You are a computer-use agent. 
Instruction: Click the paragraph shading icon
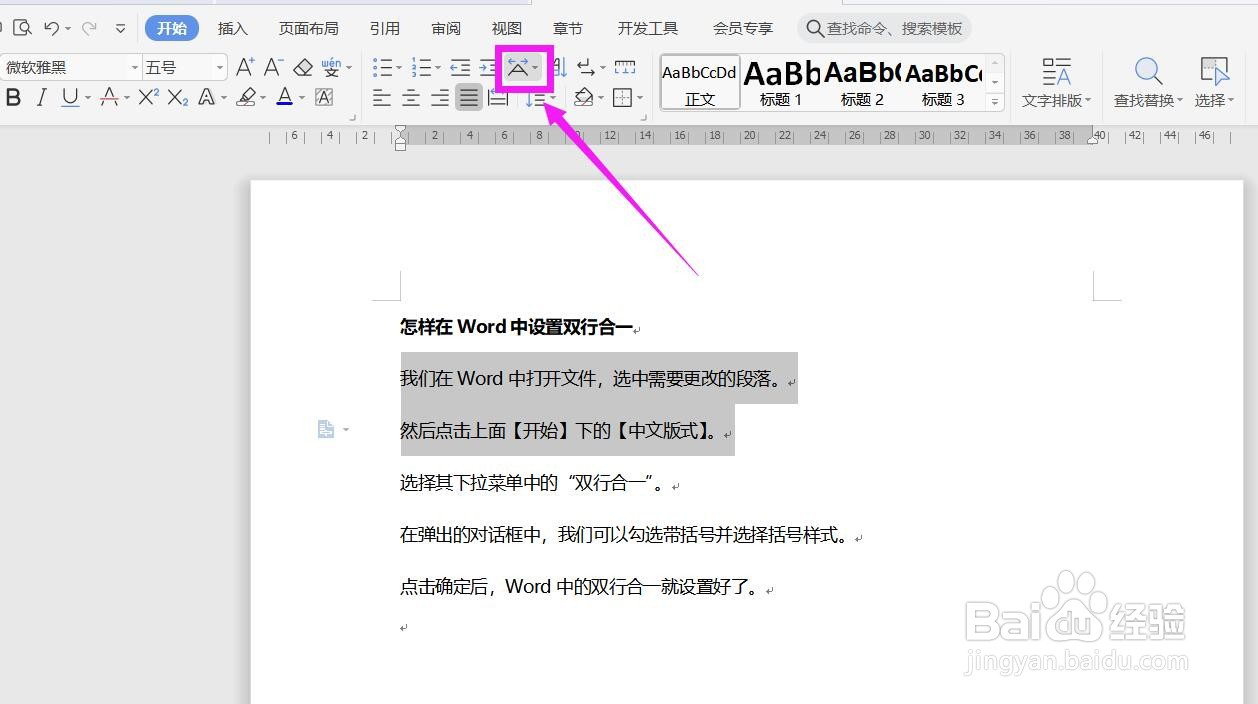tap(584, 97)
